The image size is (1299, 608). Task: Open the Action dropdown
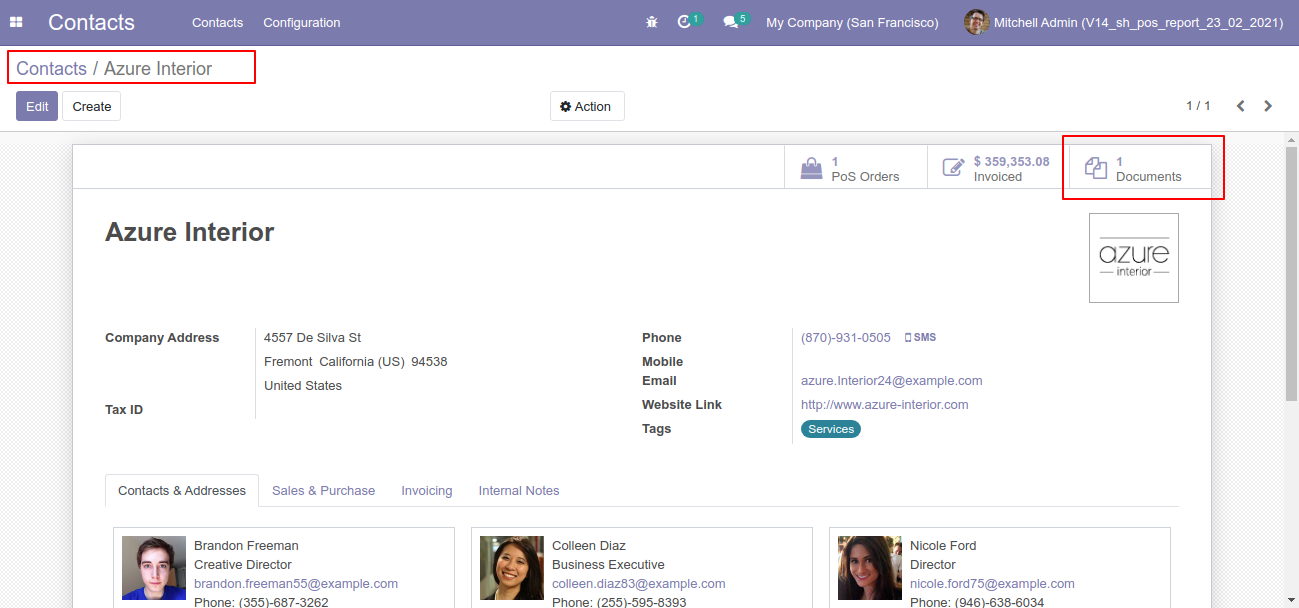tap(587, 107)
